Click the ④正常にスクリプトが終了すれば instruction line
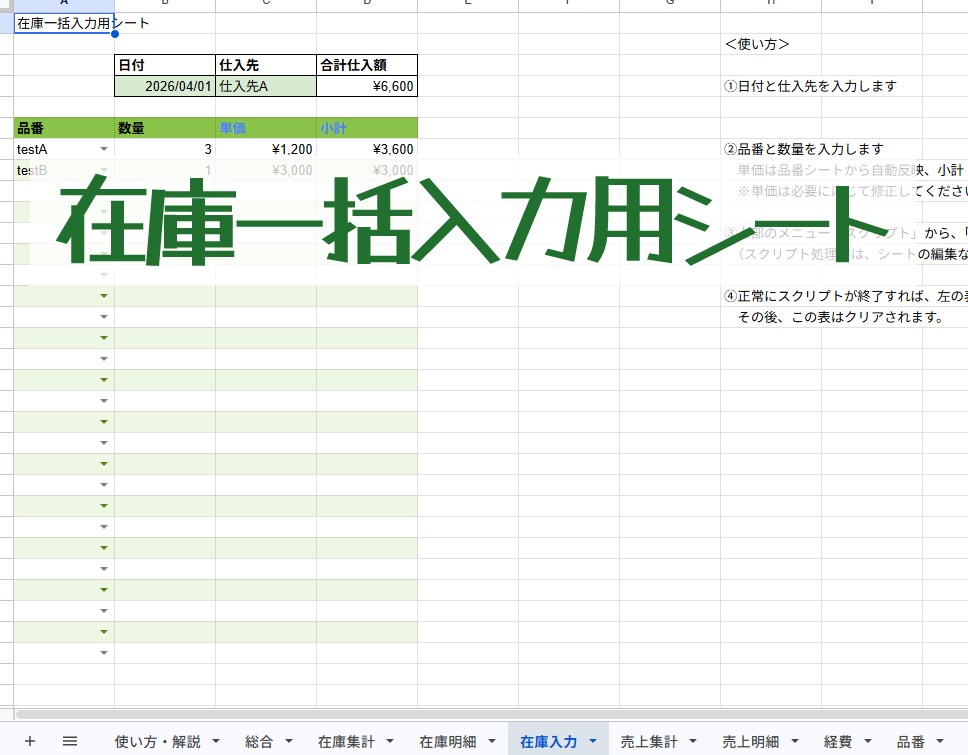This screenshot has height=755, width=968. pos(845,296)
